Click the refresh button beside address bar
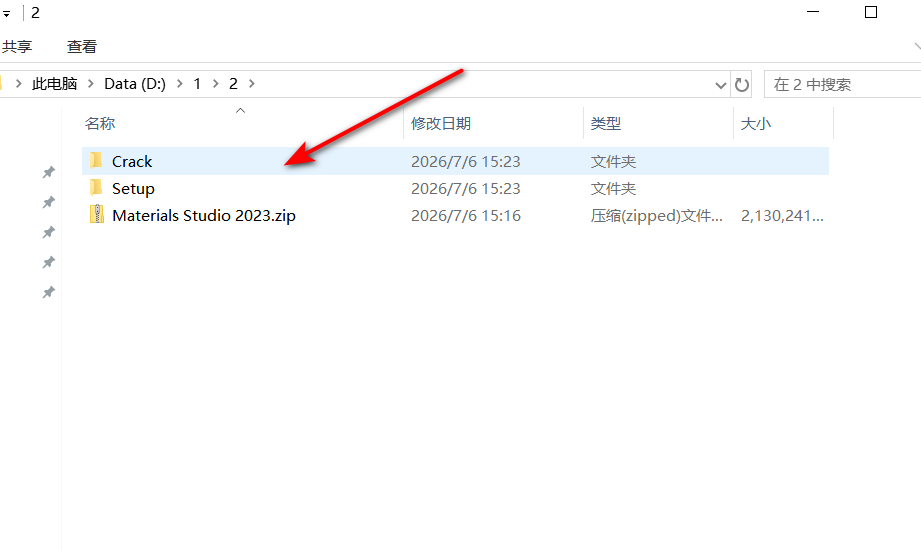This screenshot has width=921, height=551. (x=742, y=85)
